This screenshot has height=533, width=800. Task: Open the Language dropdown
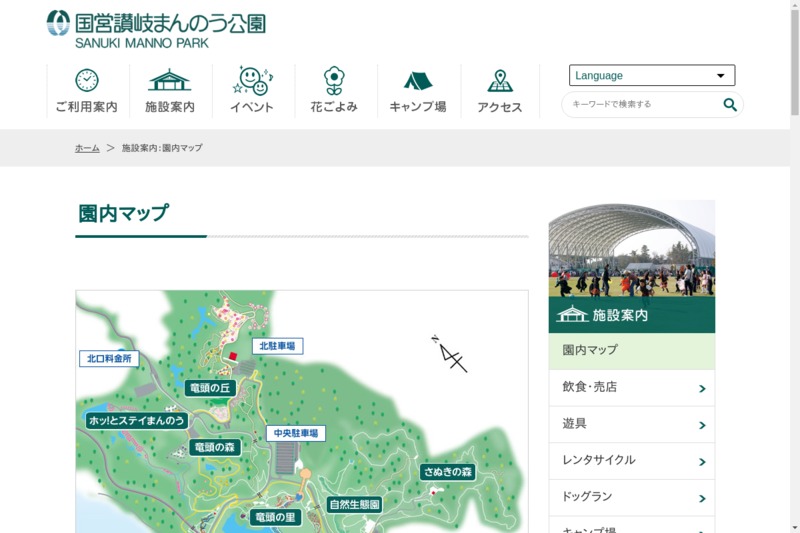pyautogui.click(x=652, y=75)
